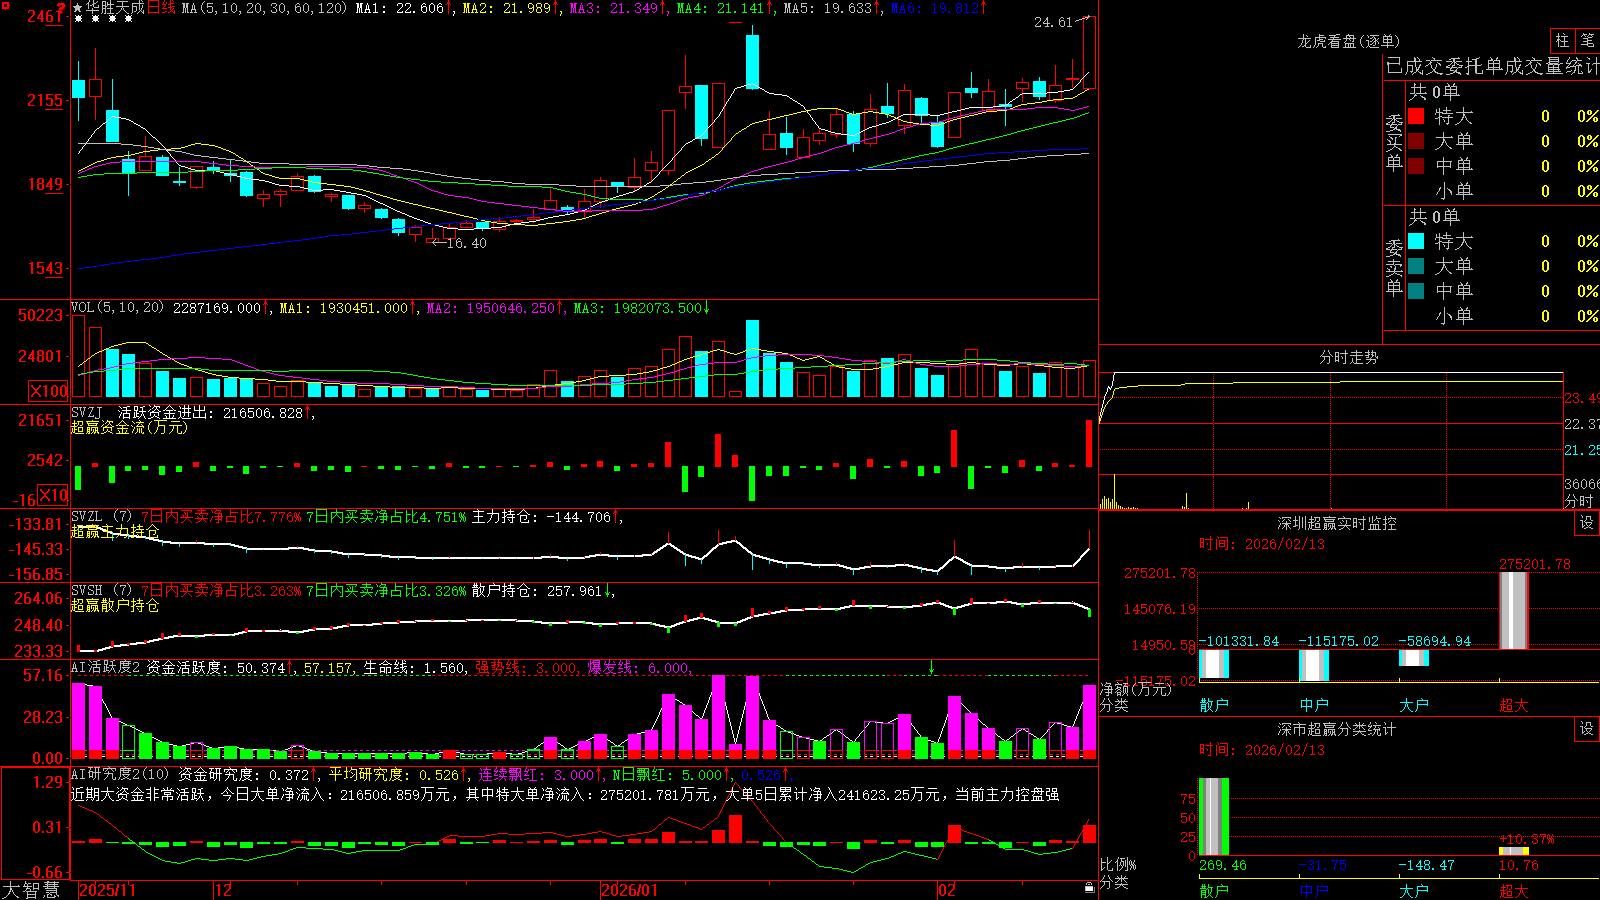
Task: Click the stock name 华胜天成
Action: (115, 8)
